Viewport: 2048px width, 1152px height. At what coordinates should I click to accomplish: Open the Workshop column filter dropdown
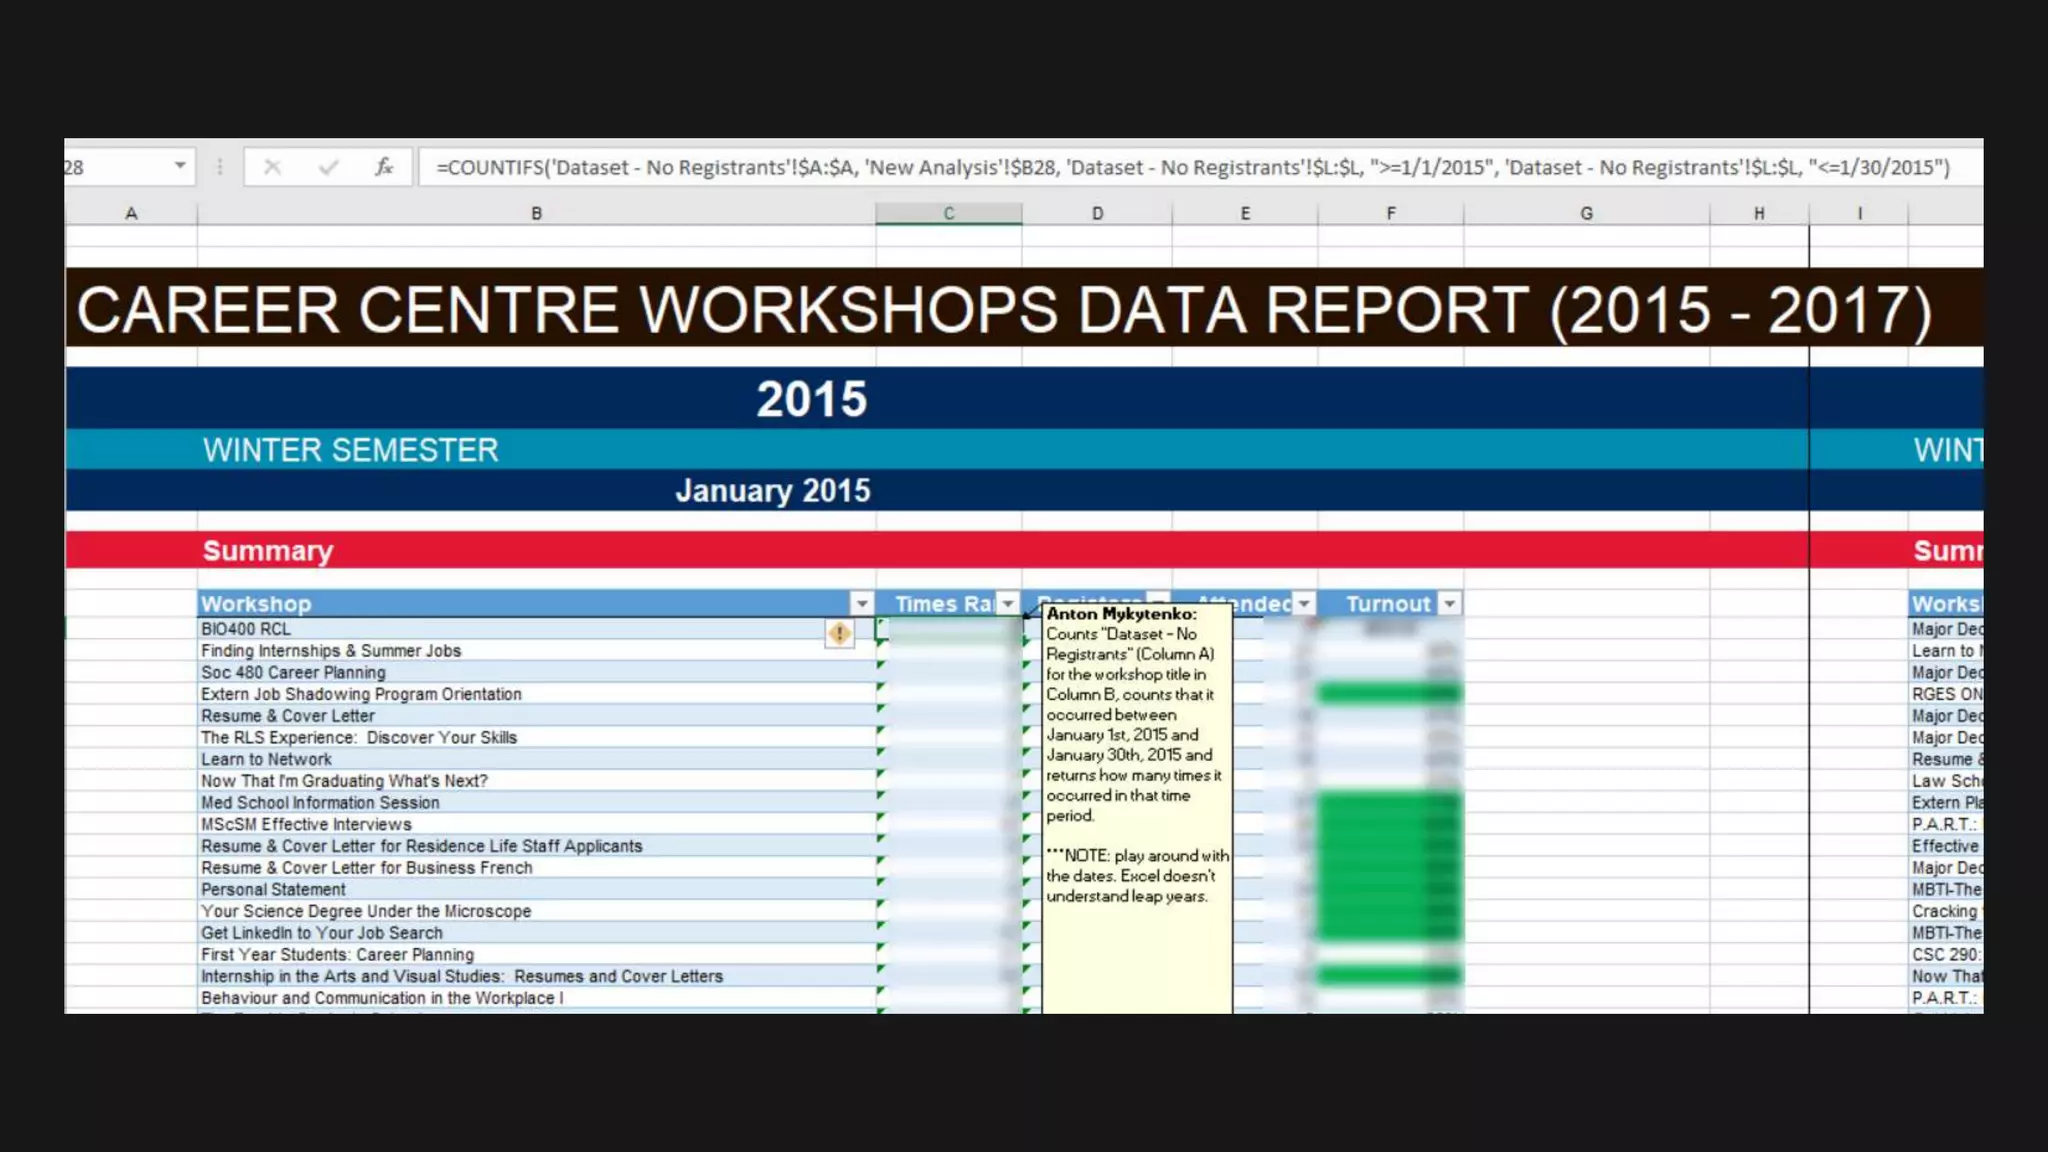[x=861, y=603]
